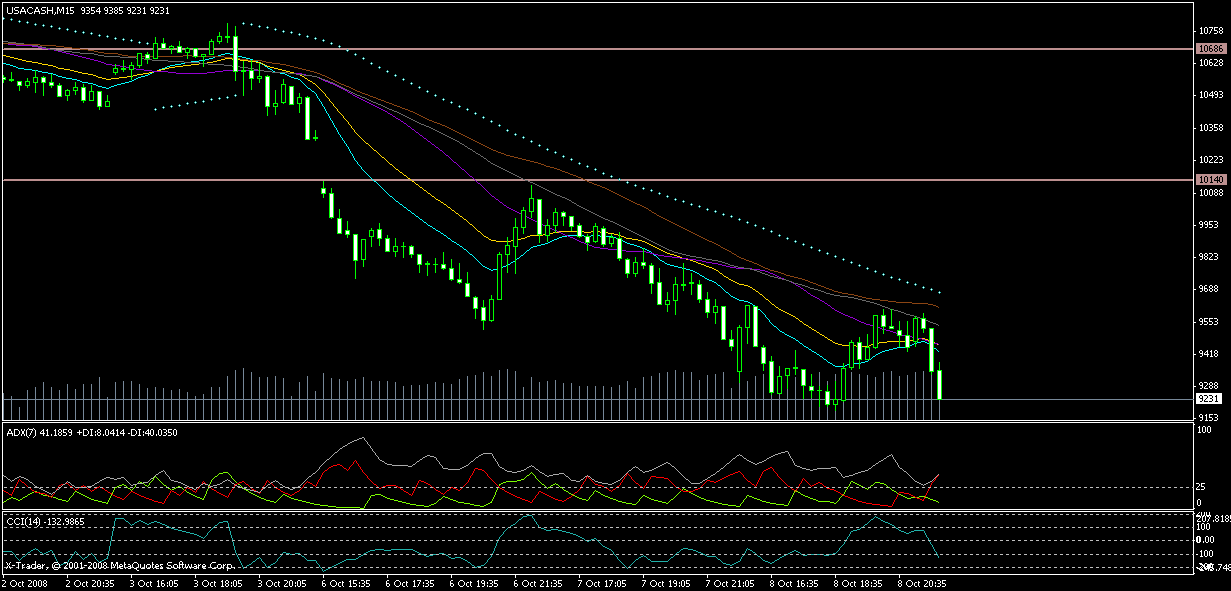The width and height of the screenshot is (1231, 591).
Task: Click the 7 Oct 19:05 time label
Action: [665, 582]
